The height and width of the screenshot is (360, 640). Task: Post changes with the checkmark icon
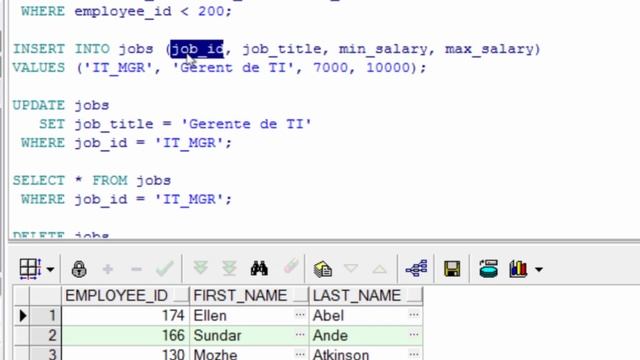165,269
